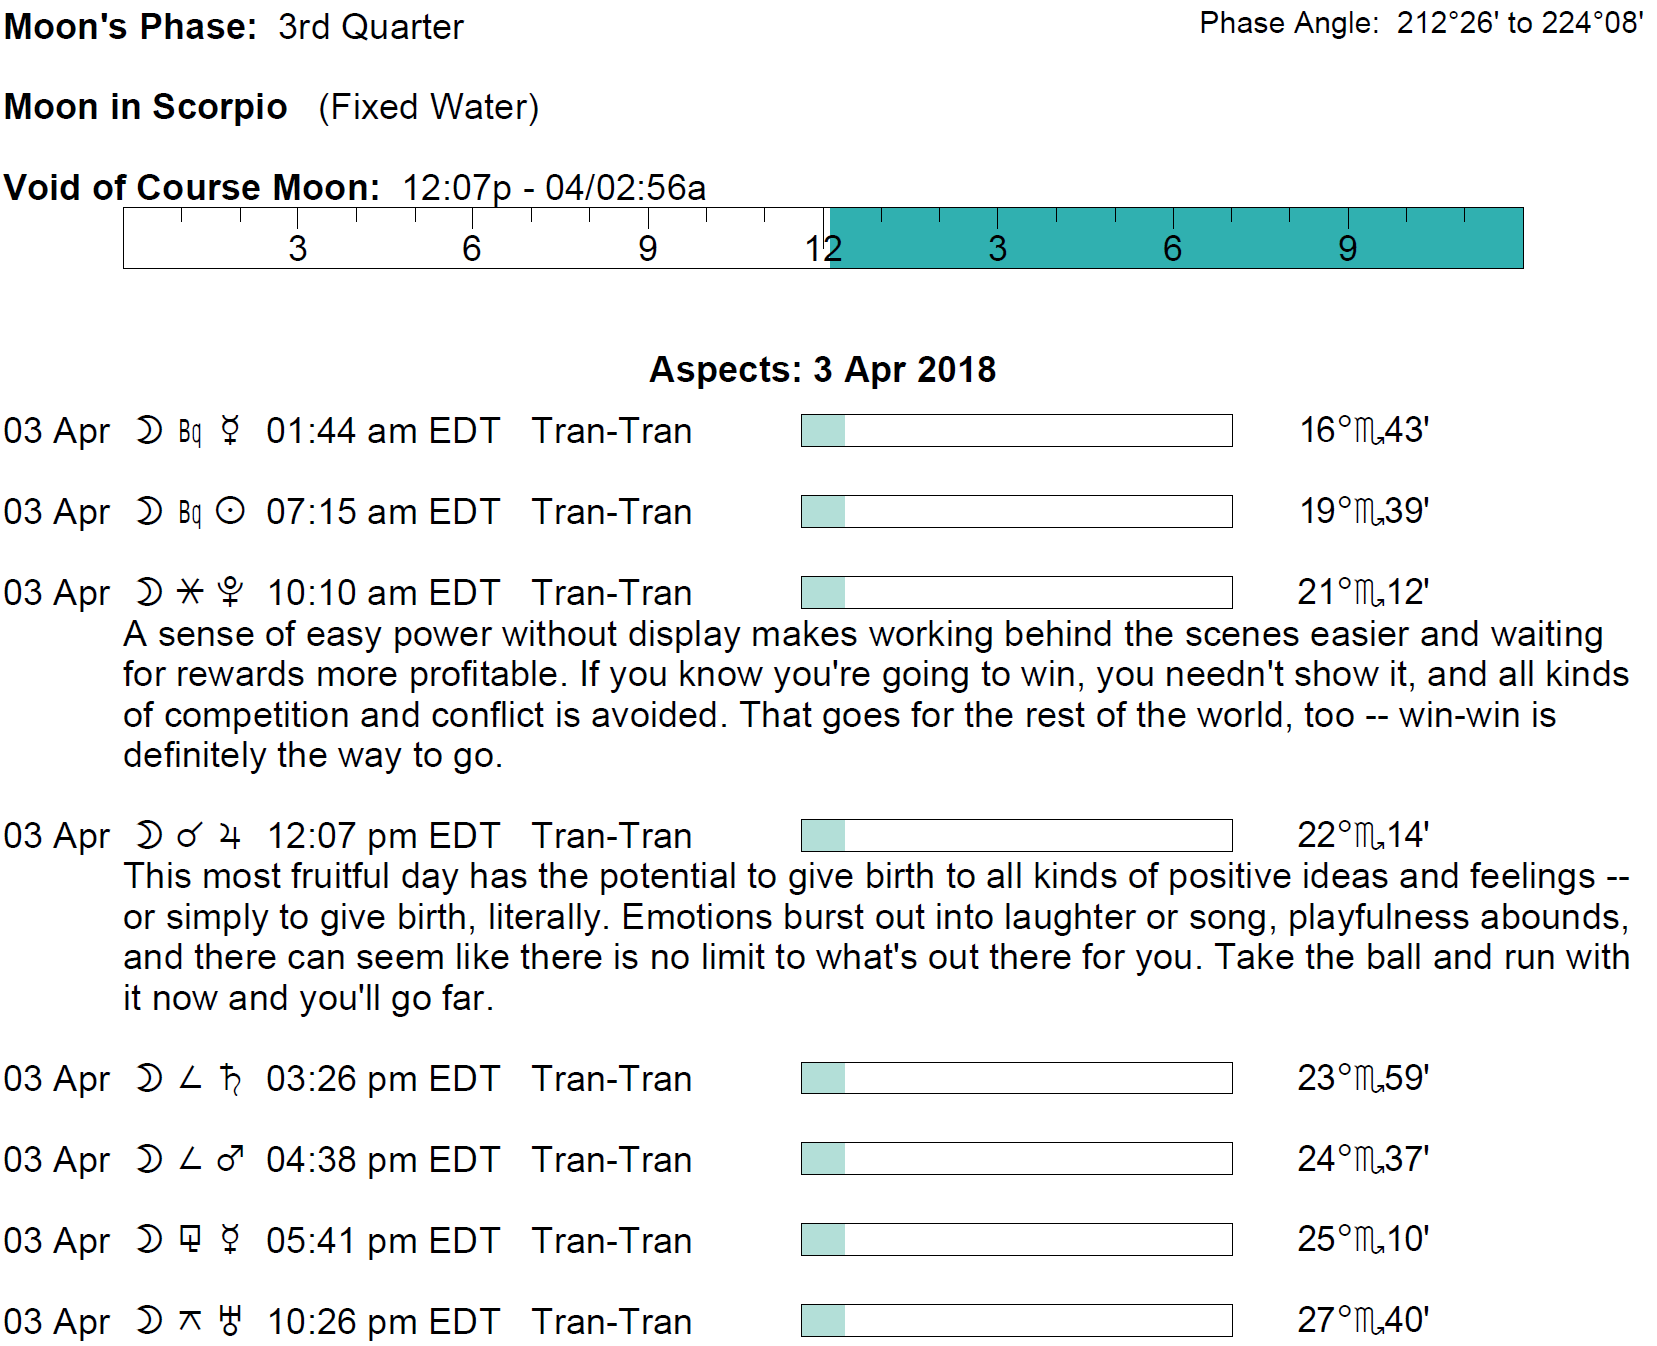Click the 6 hour mark in the white timeline section
Image resolution: width=1657 pixels, height=1346 pixels.
point(472,248)
